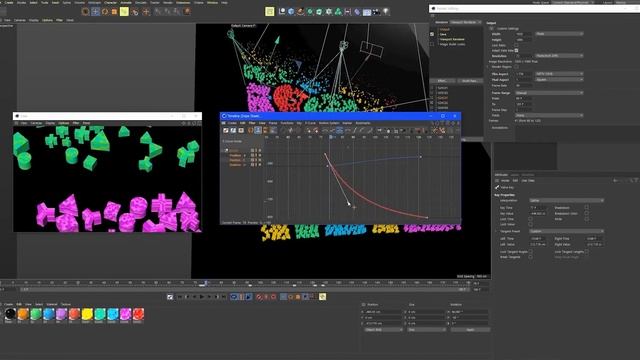The image size is (640, 360).
Task: Open the Resolution units dropdown
Action: (x=559, y=56)
